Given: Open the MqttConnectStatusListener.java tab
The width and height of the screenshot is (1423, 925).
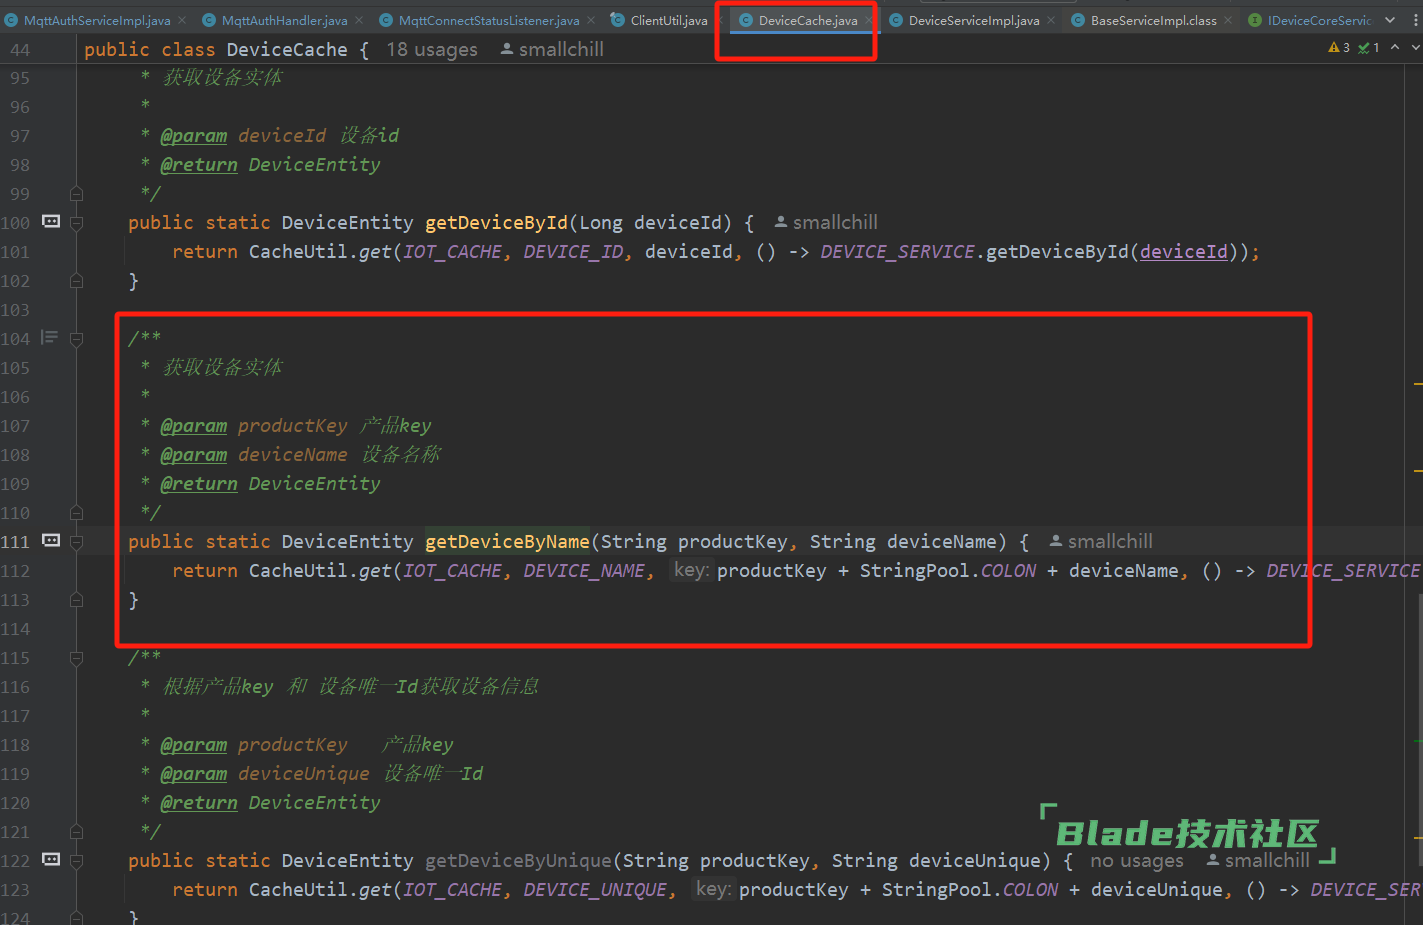Looking at the screenshot, I should coord(488,20).
